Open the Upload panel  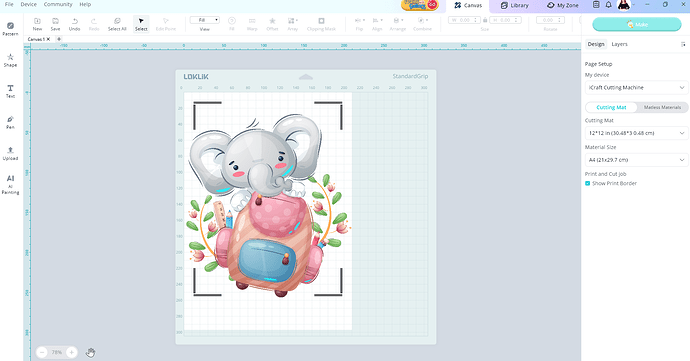(10, 154)
